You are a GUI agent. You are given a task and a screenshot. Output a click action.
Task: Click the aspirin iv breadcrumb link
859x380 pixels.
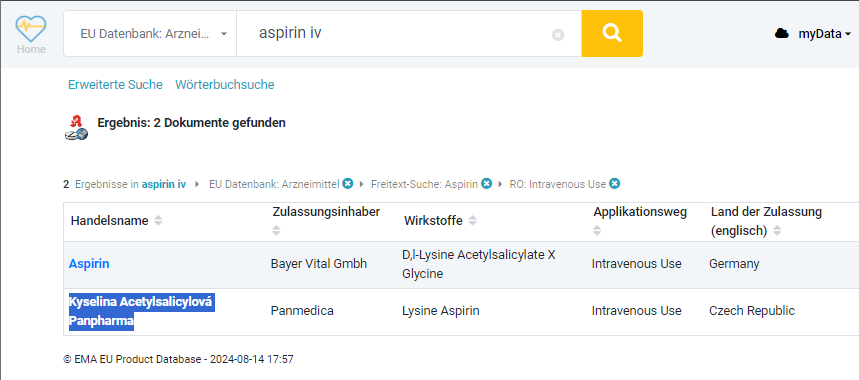[x=164, y=185]
